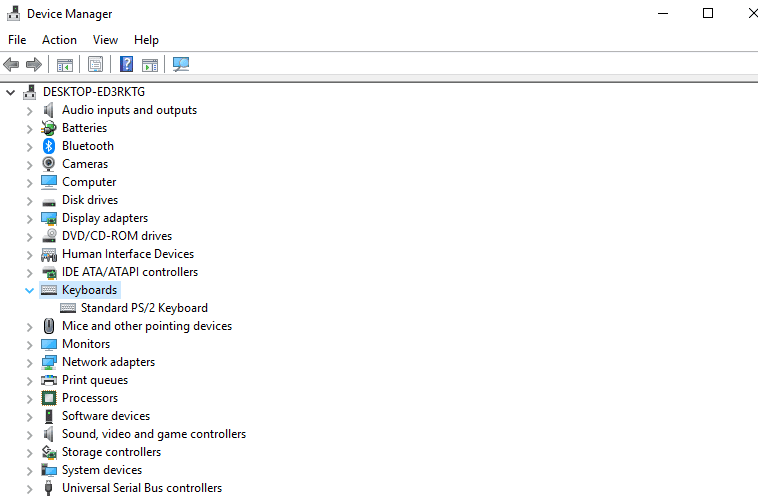
Task: Select the Monitors label
Action: [86, 344]
